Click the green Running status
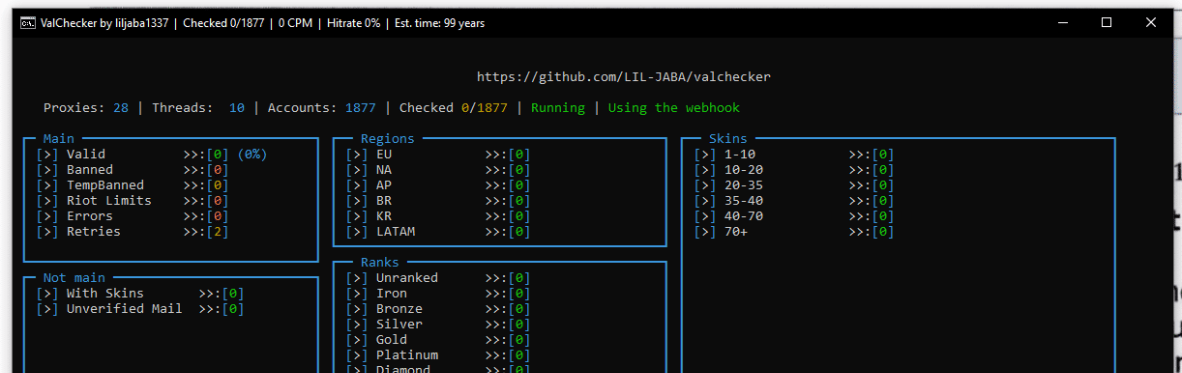 [558, 108]
